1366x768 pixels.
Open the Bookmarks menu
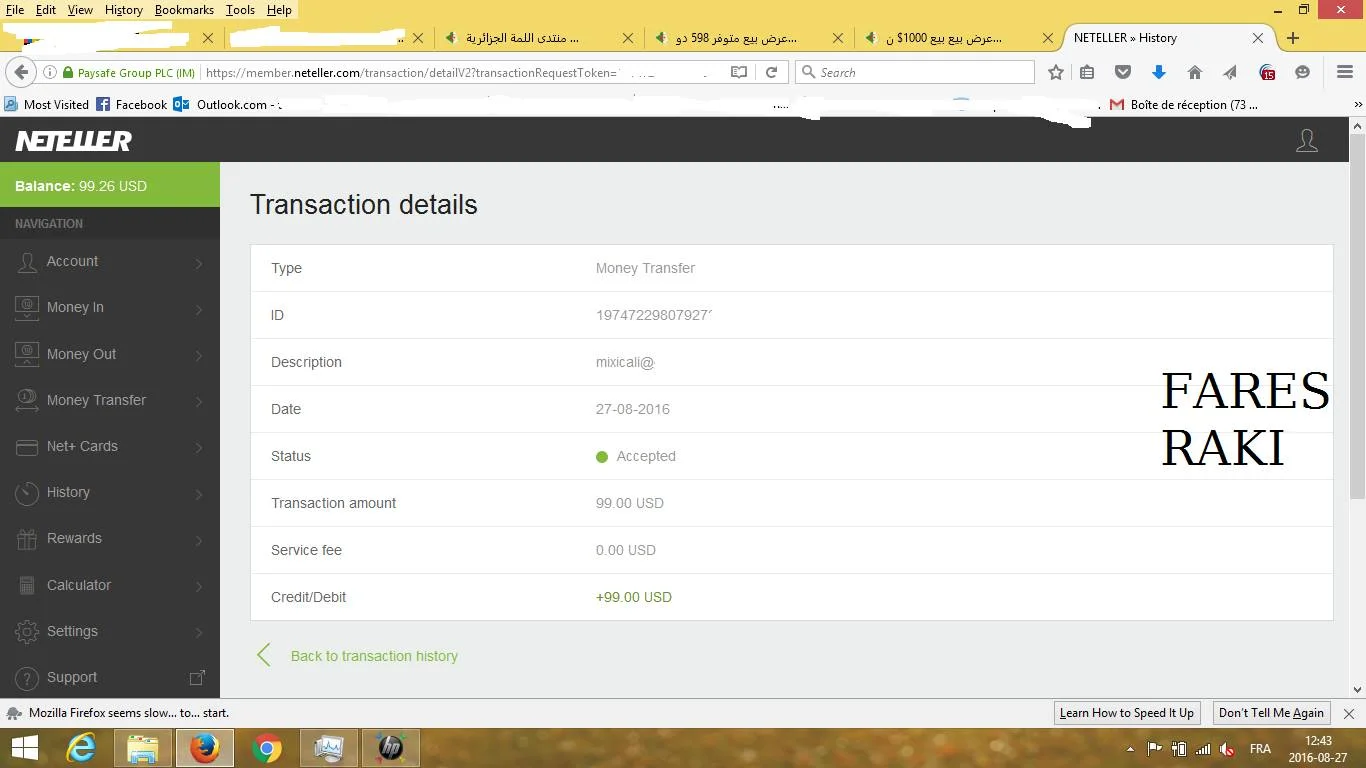(x=184, y=10)
